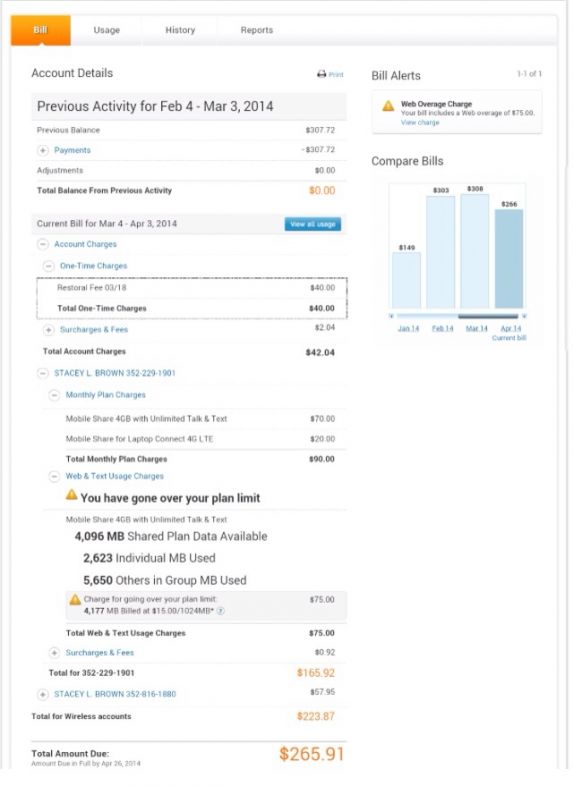The height and width of the screenshot is (786, 573).
Task: Collapse the STACEY L. BROWN 352-229-1901 line
Action: (43, 373)
